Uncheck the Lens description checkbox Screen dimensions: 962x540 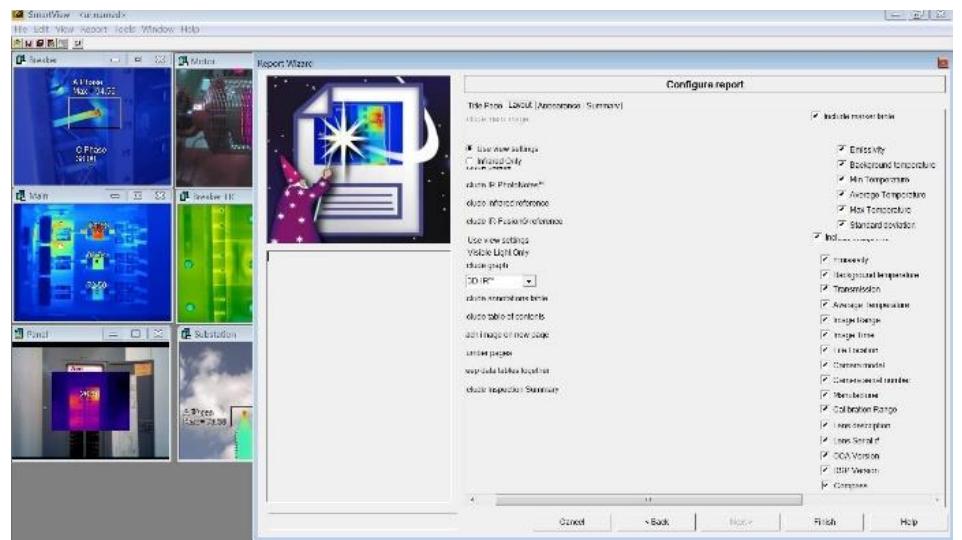pyautogui.click(x=825, y=425)
